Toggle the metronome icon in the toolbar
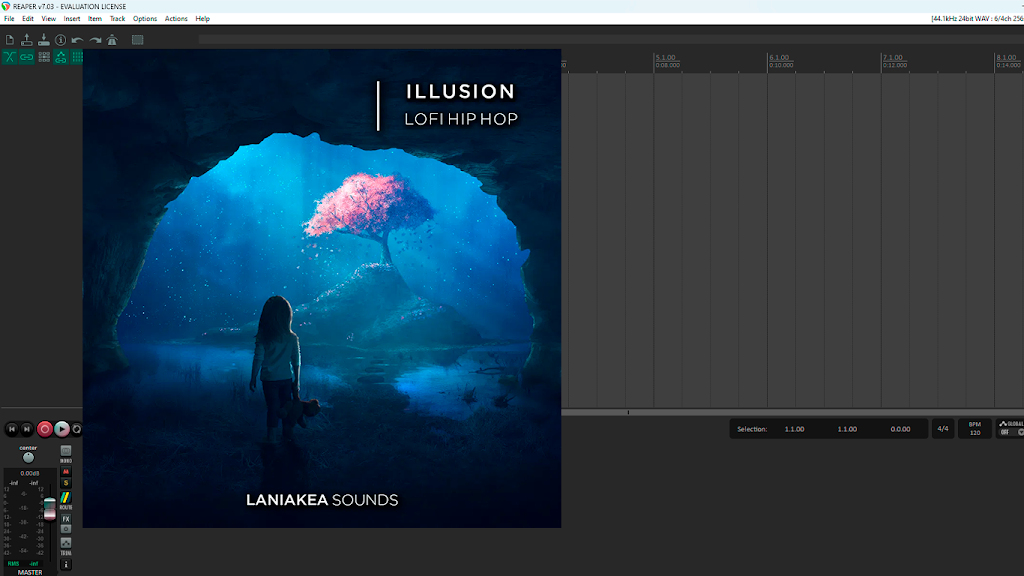This screenshot has height=576, width=1024. [112, 40]
